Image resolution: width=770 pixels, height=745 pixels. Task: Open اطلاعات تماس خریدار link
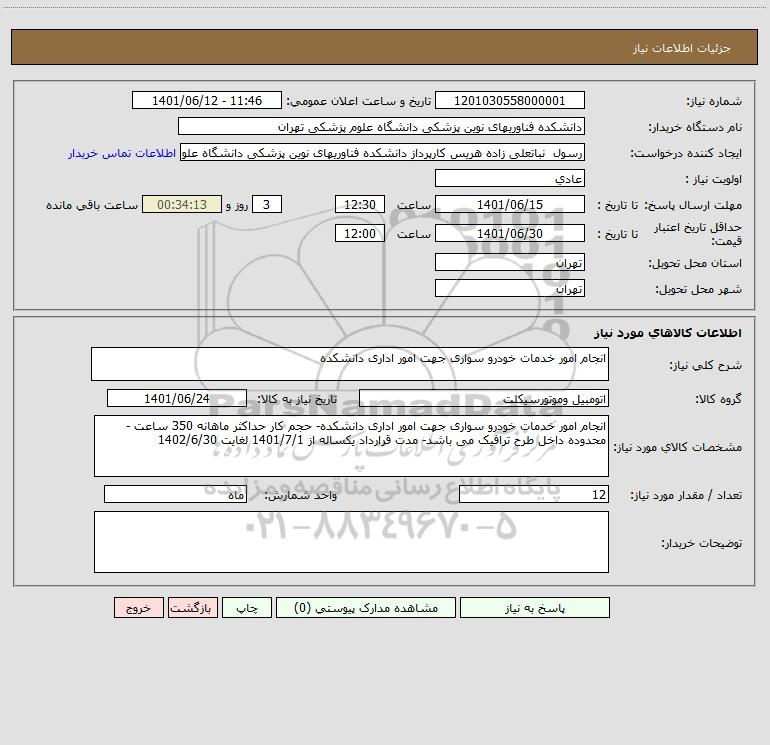[x=122, y=153]
